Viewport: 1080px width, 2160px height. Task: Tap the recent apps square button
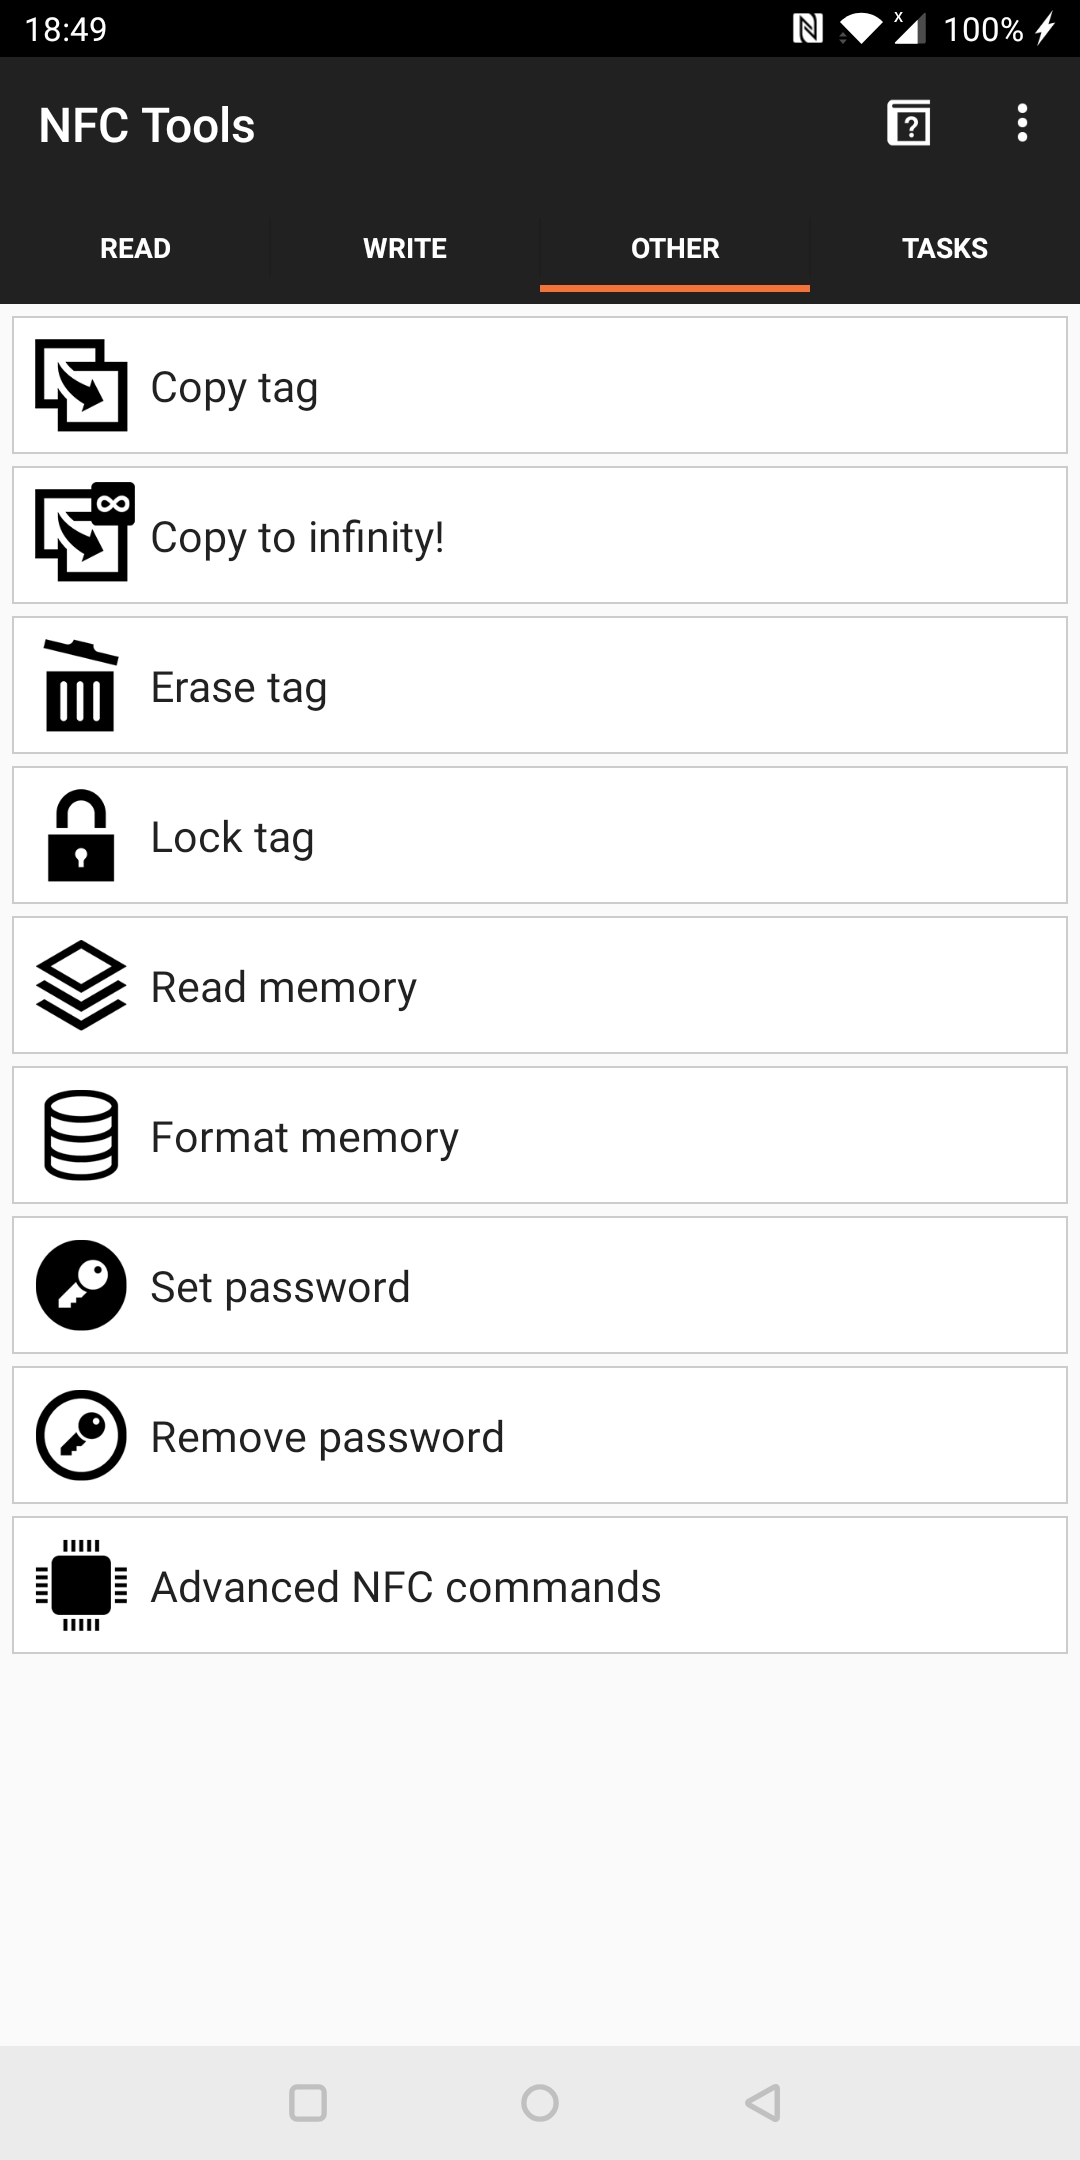pyautogui.click(x=310, y=2101)
